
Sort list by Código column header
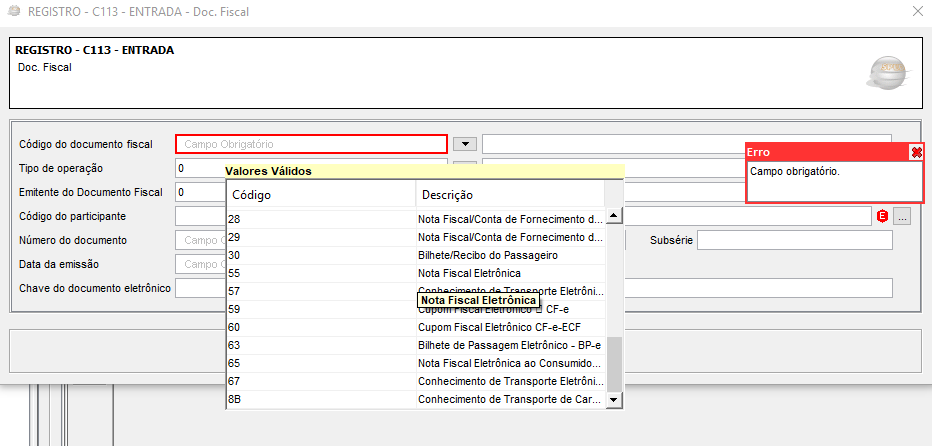320,194
